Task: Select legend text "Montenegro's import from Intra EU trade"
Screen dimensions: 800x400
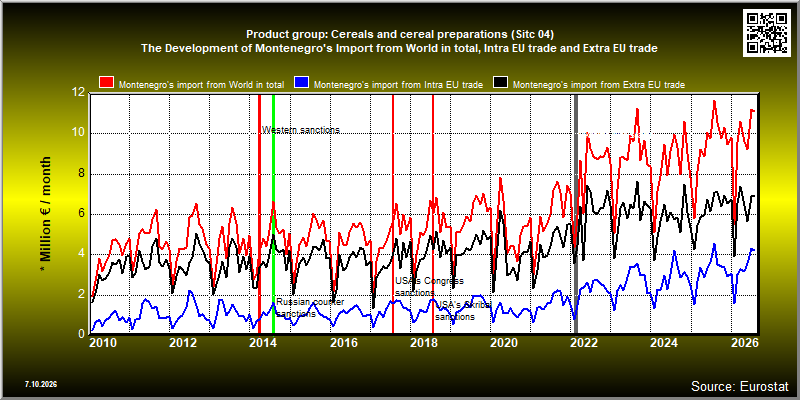Action: click(x=398, y=85)
